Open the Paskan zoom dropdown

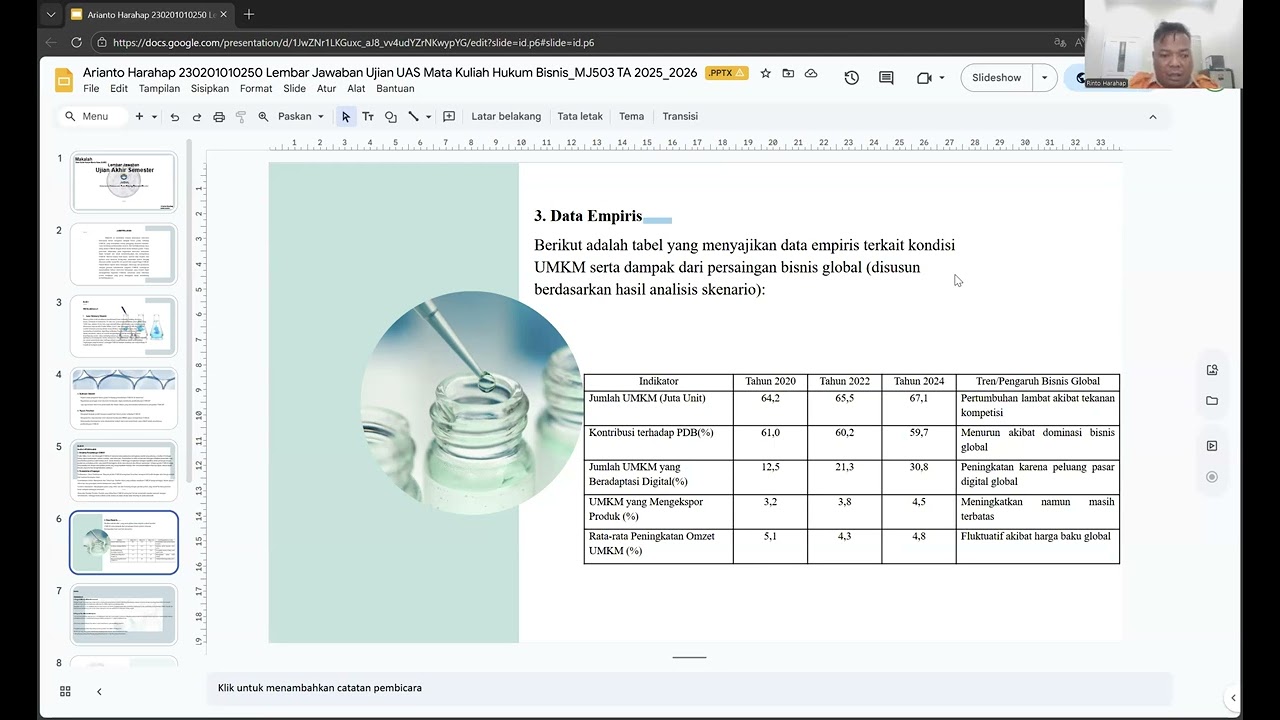tap(300, 117)
